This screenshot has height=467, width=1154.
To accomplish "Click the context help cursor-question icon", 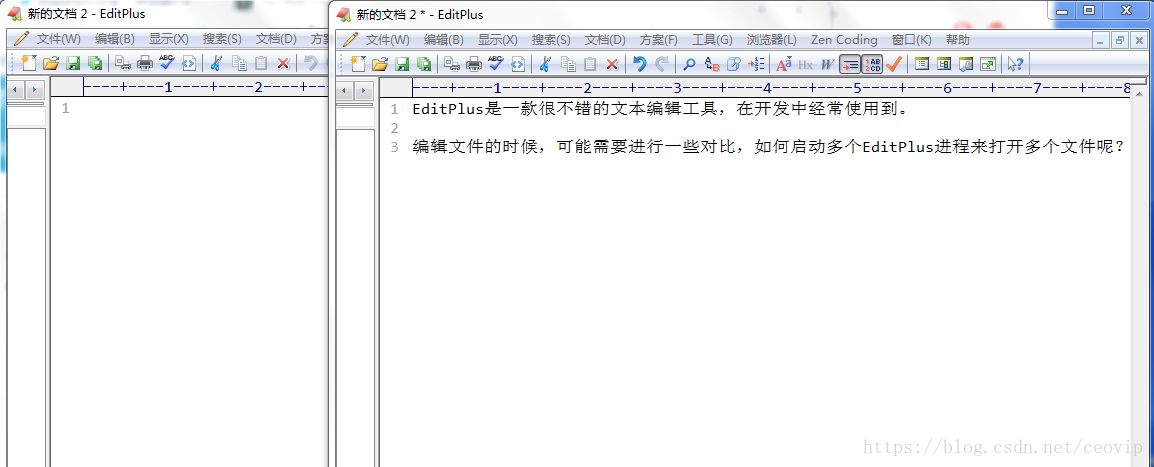I will [1016, 64].
